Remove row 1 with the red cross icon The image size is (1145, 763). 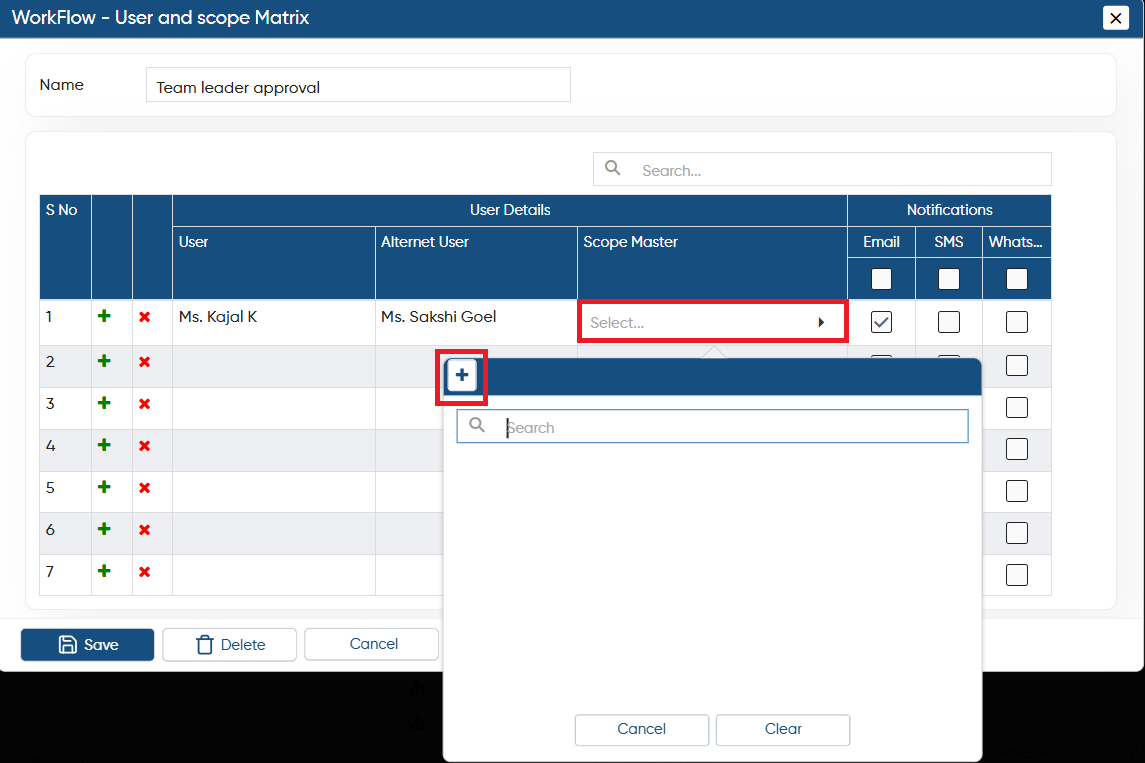coord(145,317)
